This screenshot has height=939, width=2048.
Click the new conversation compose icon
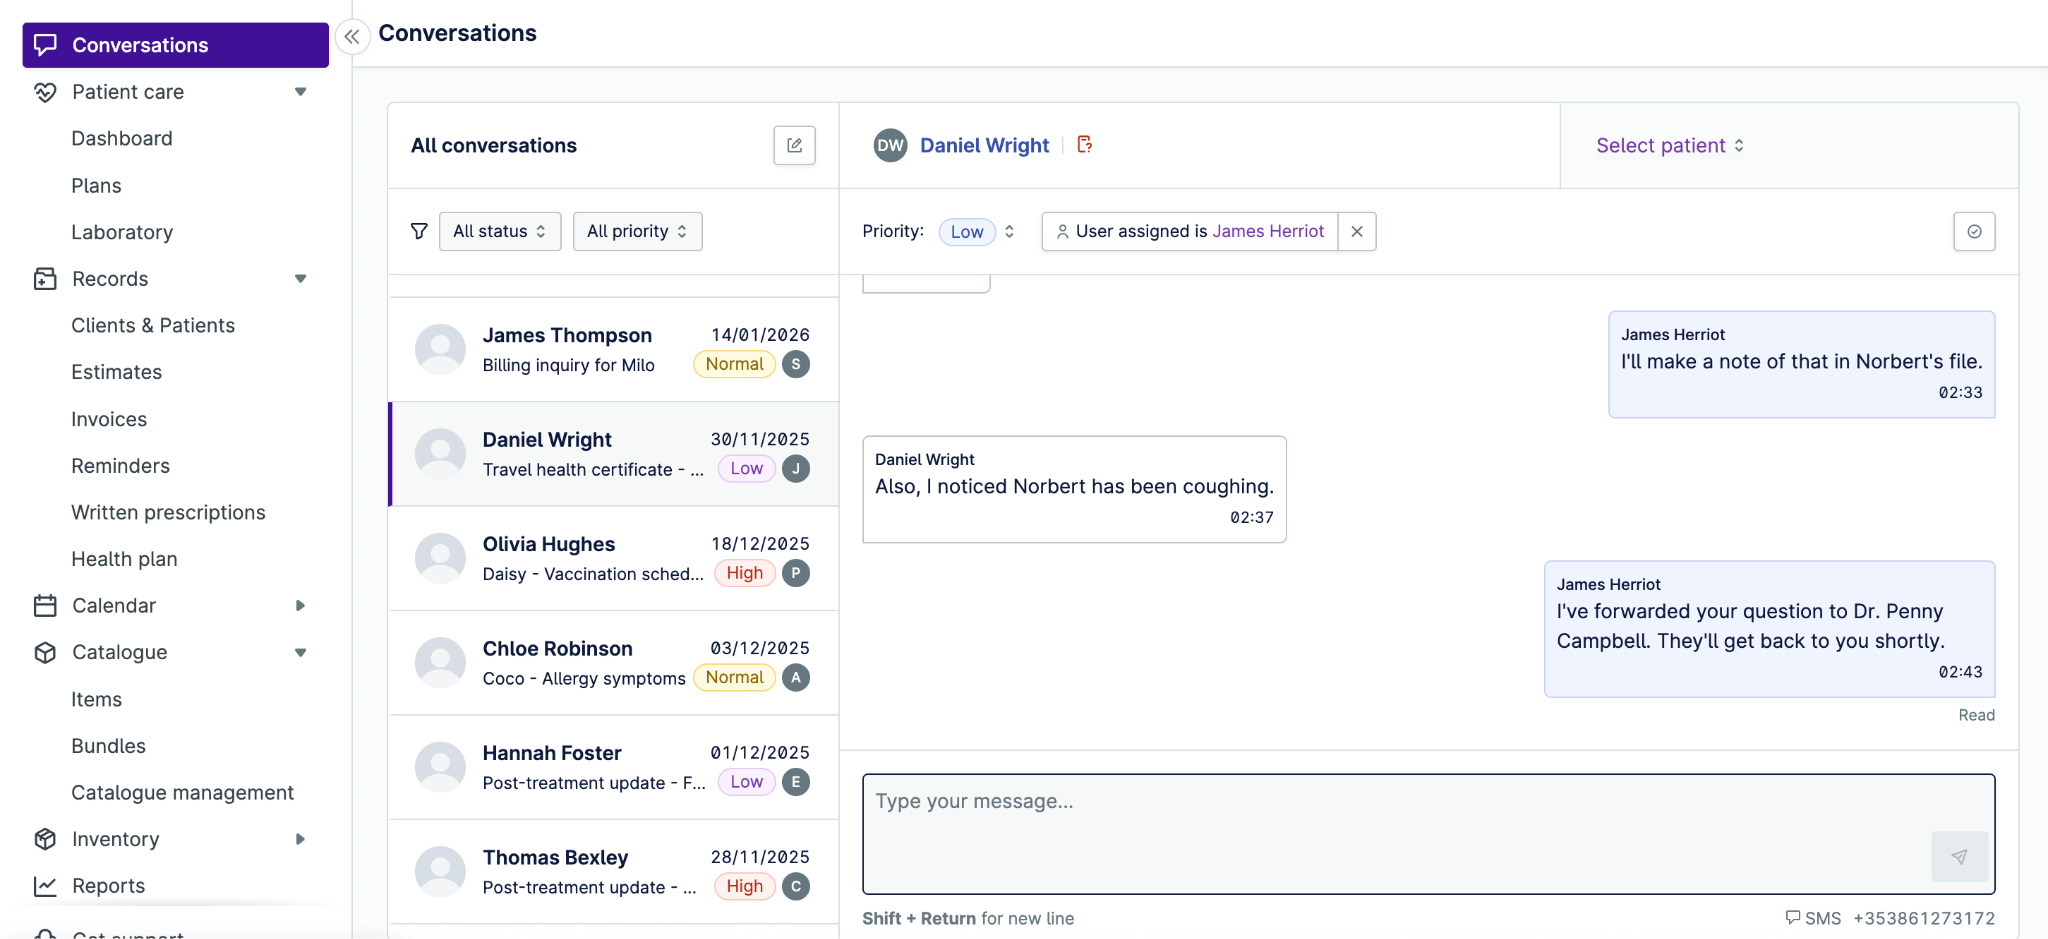click(794, 145)
